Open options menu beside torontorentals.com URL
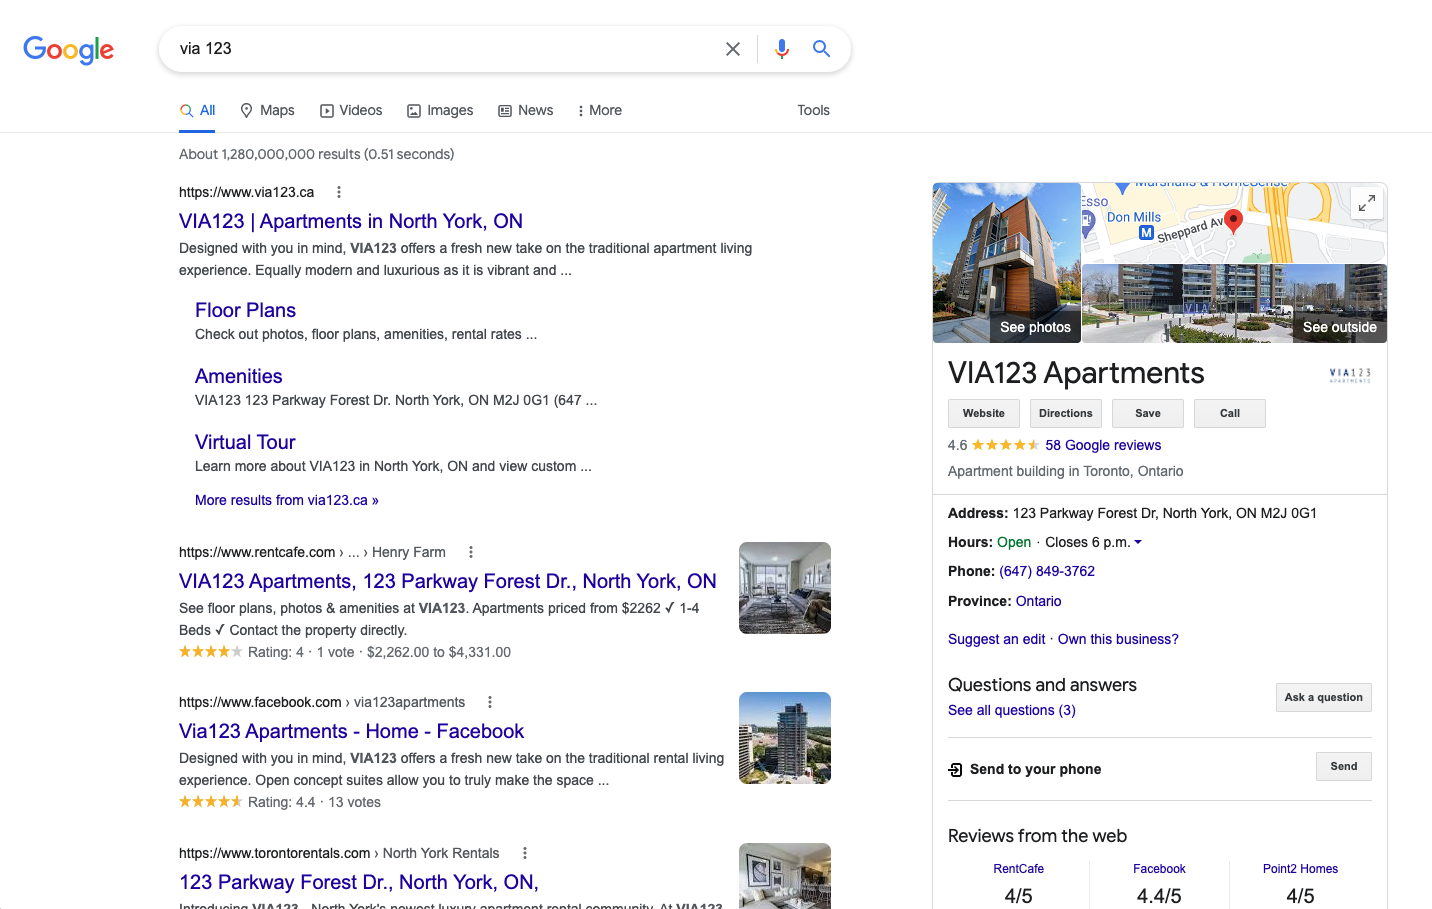1432x909 pixels. (525, 853)
